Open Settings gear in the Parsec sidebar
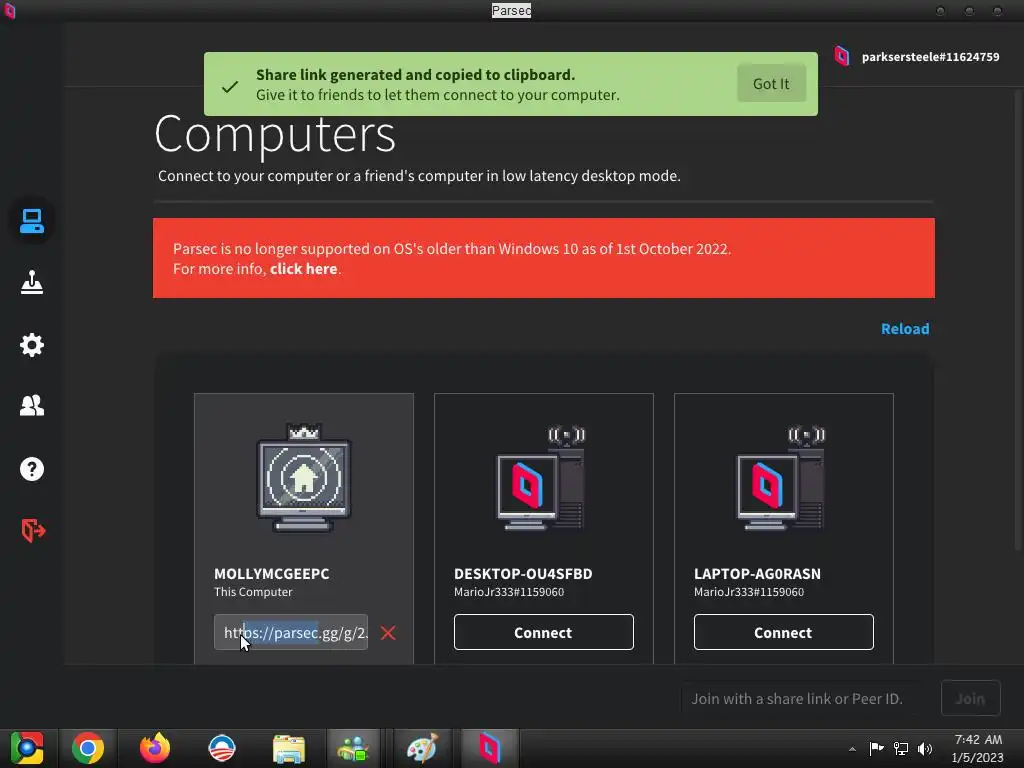This screenshot has width=1024, height=768. click(x=31, y=344)
